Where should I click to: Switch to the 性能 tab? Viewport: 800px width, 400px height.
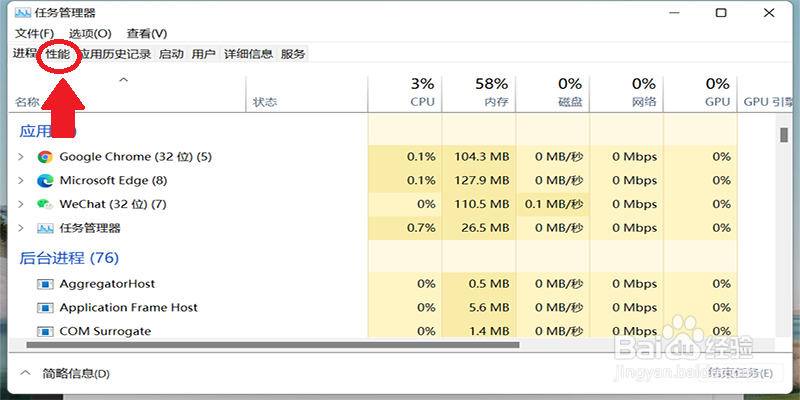(58, 54)
